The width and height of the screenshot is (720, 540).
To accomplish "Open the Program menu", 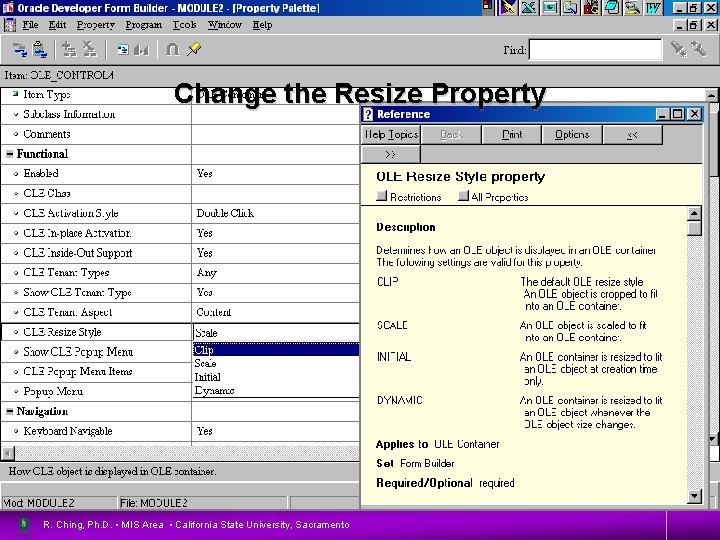I will pos(144,25).
